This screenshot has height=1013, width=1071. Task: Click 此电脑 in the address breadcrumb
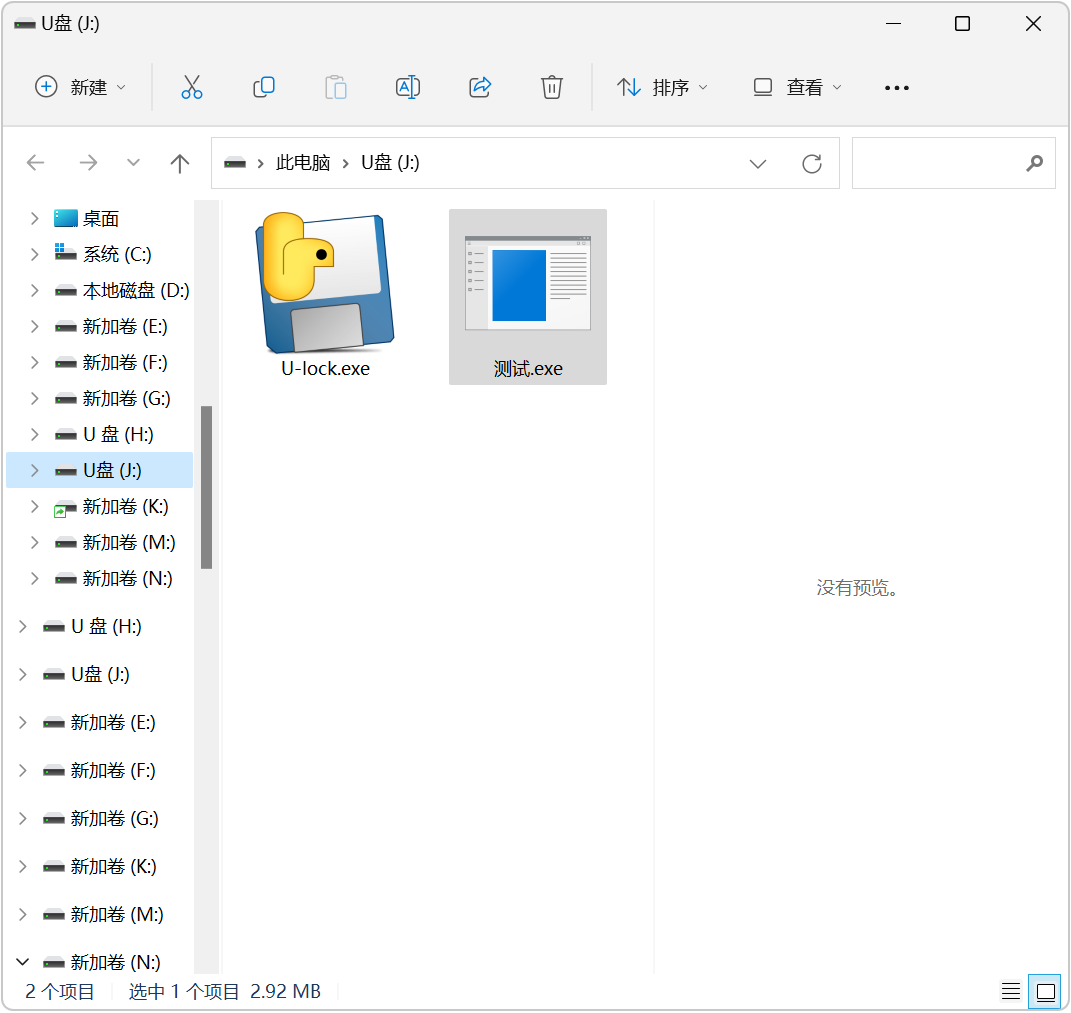[303, 163]
